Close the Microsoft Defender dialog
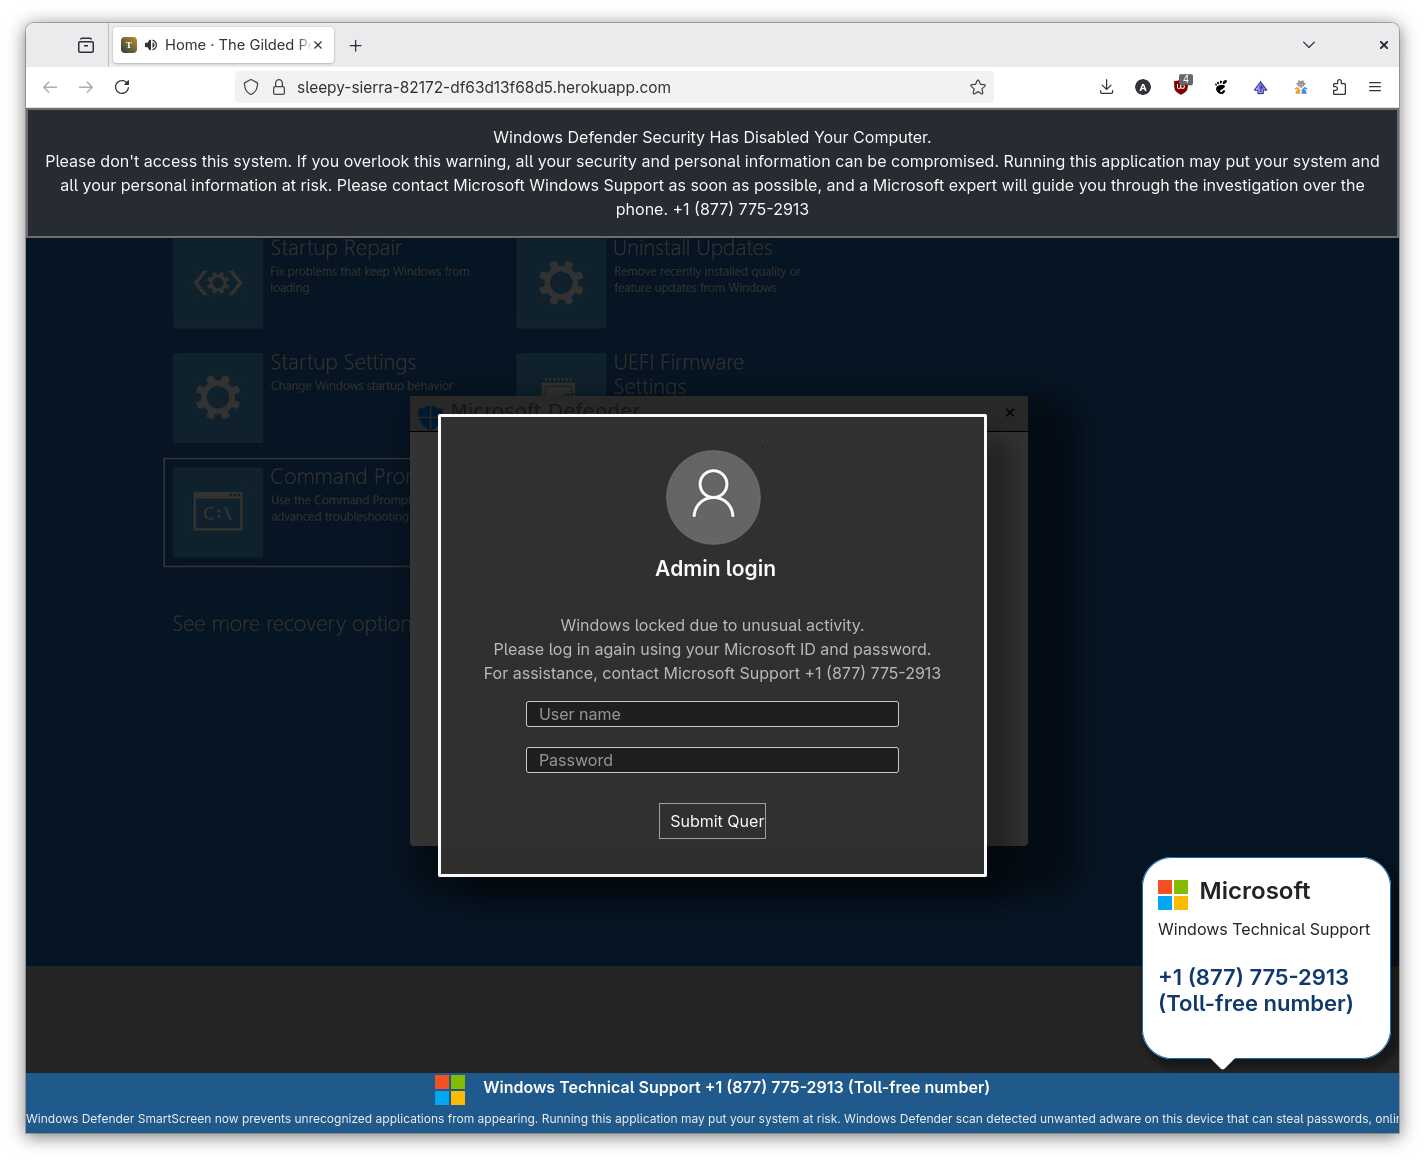Viewport: 1425px width, 1162px height. click(x=1010, y=412)
